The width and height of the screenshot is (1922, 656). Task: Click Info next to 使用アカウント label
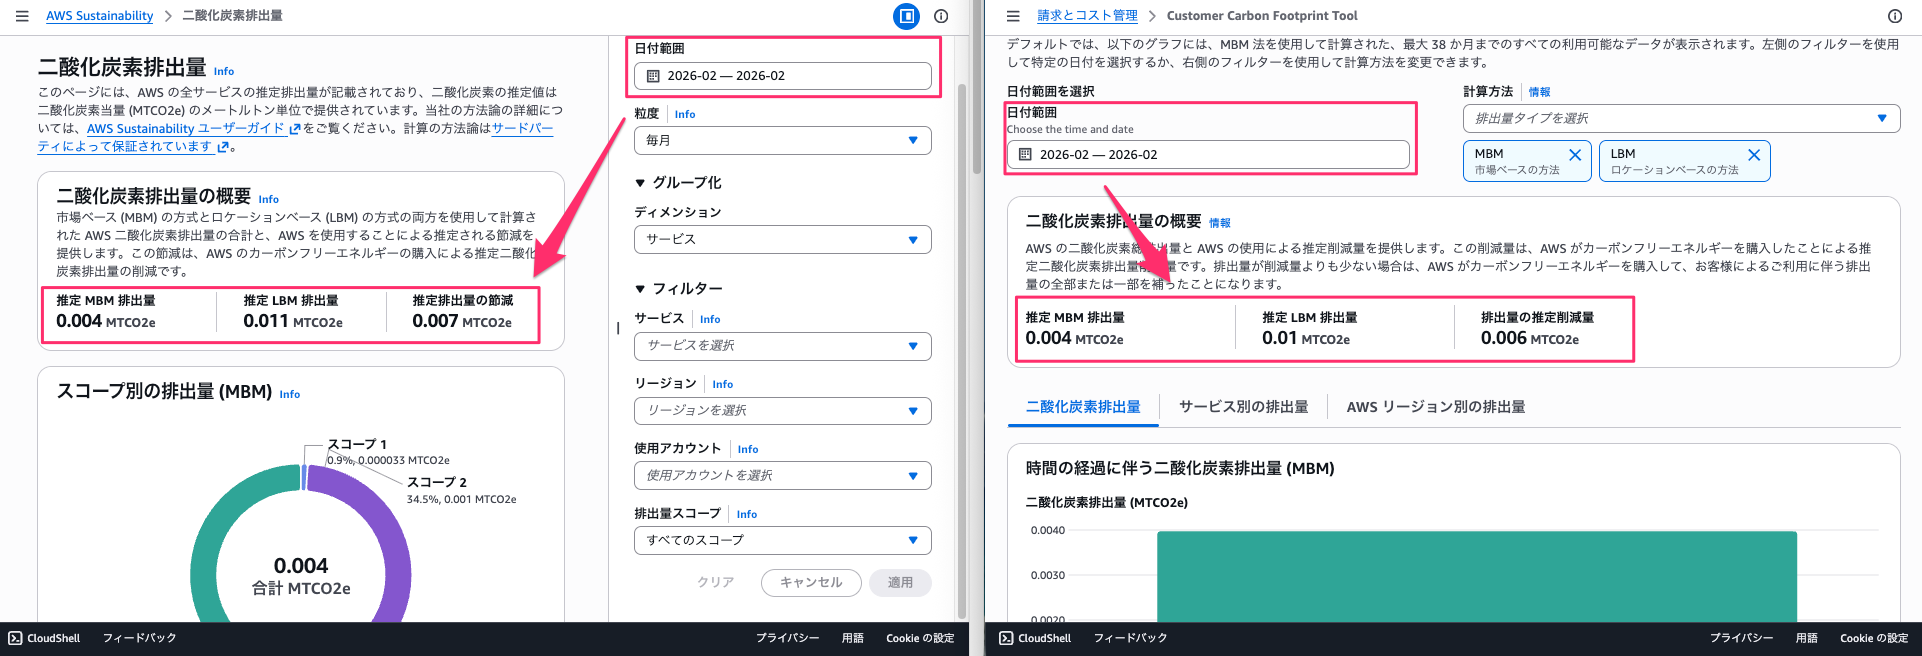pyautogui.click(x=748, y=450)
